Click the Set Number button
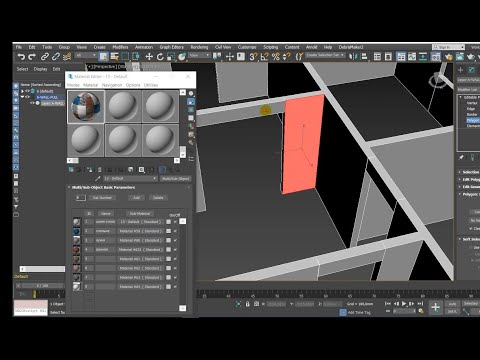The width and height of the screenshot is (480, 360). tap(102, 198)
